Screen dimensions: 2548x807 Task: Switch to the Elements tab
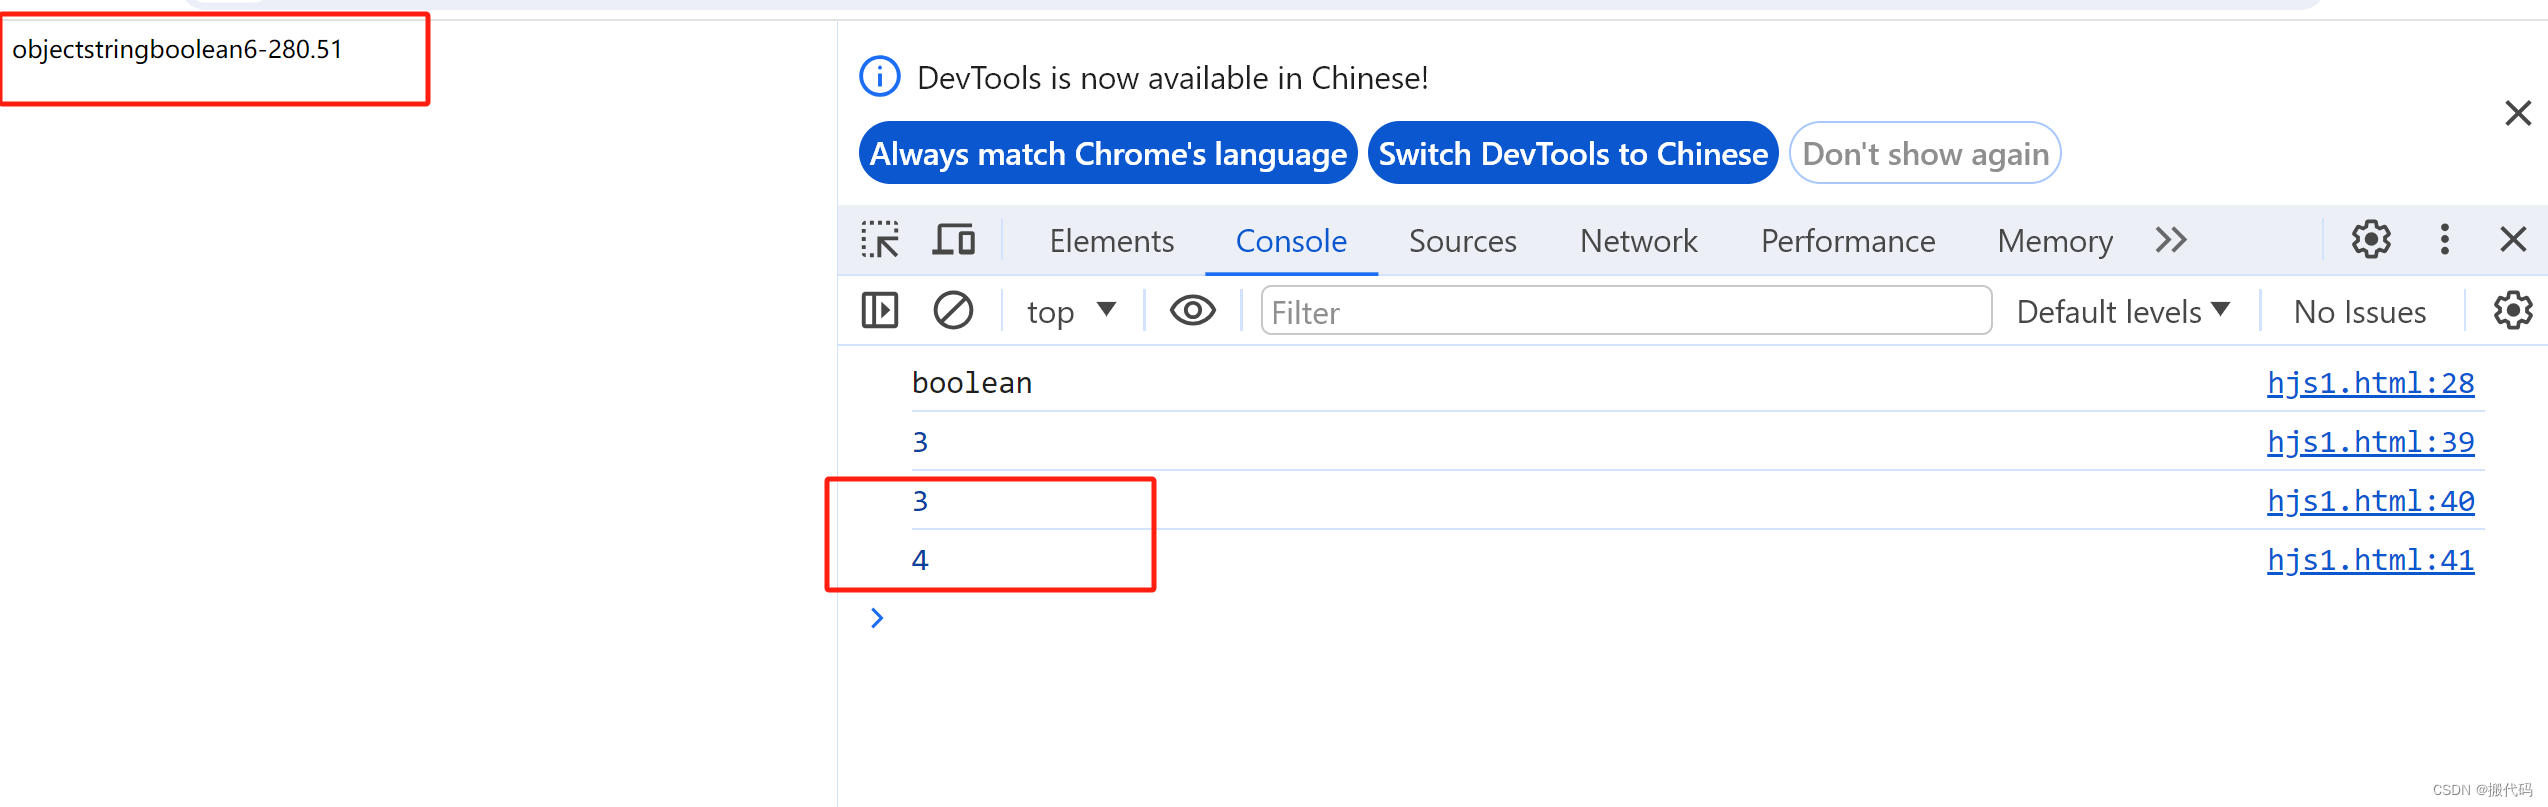(1112, 241)
